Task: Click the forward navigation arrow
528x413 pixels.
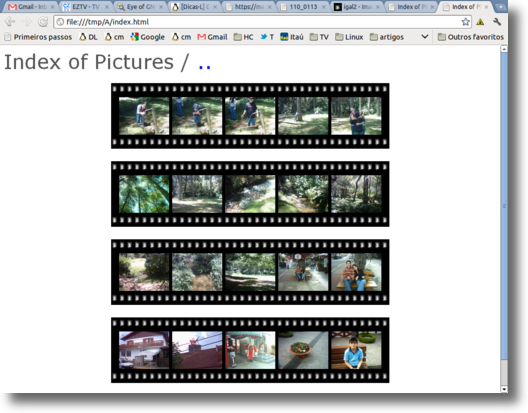Action: coord(26,22)
